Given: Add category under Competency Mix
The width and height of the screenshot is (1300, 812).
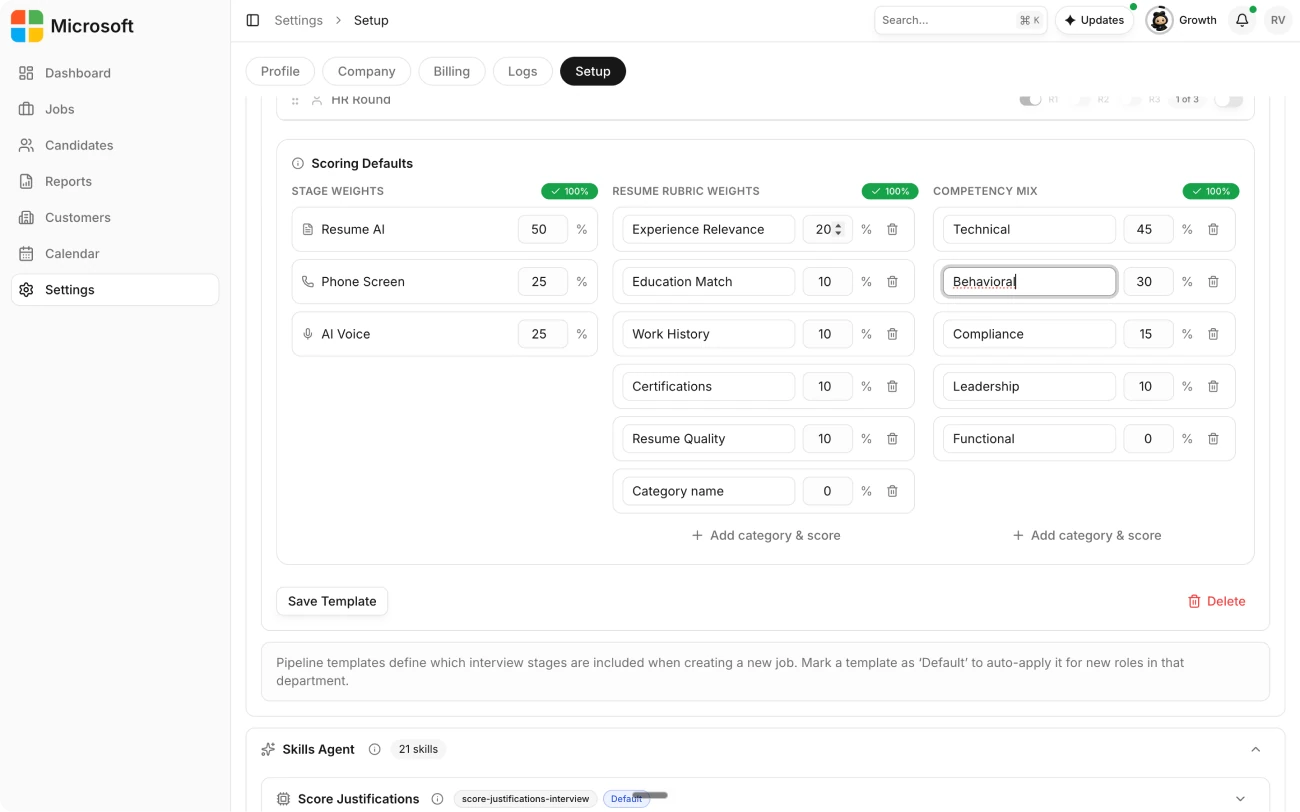Looking at the screenshot, I should click(x=1087, y=535).
